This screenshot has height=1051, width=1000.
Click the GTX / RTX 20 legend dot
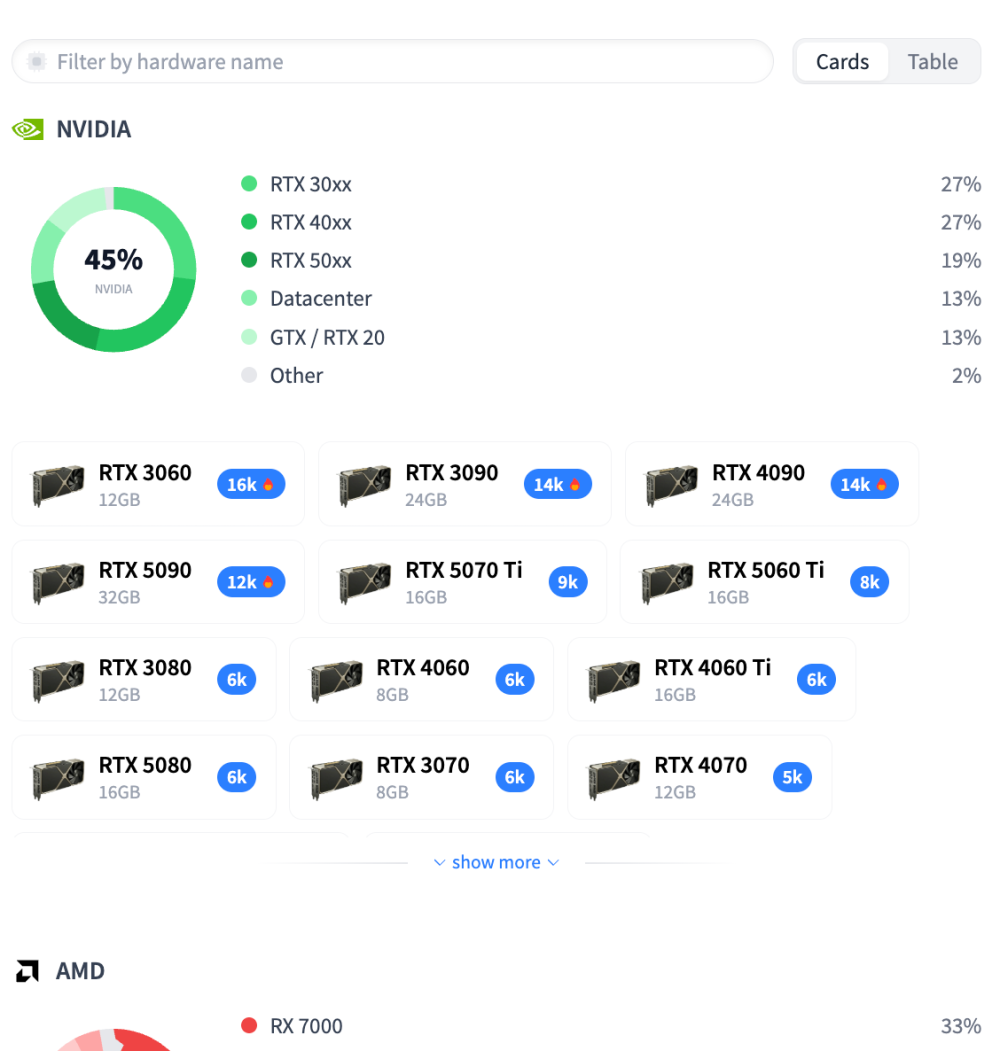point(249,337)
